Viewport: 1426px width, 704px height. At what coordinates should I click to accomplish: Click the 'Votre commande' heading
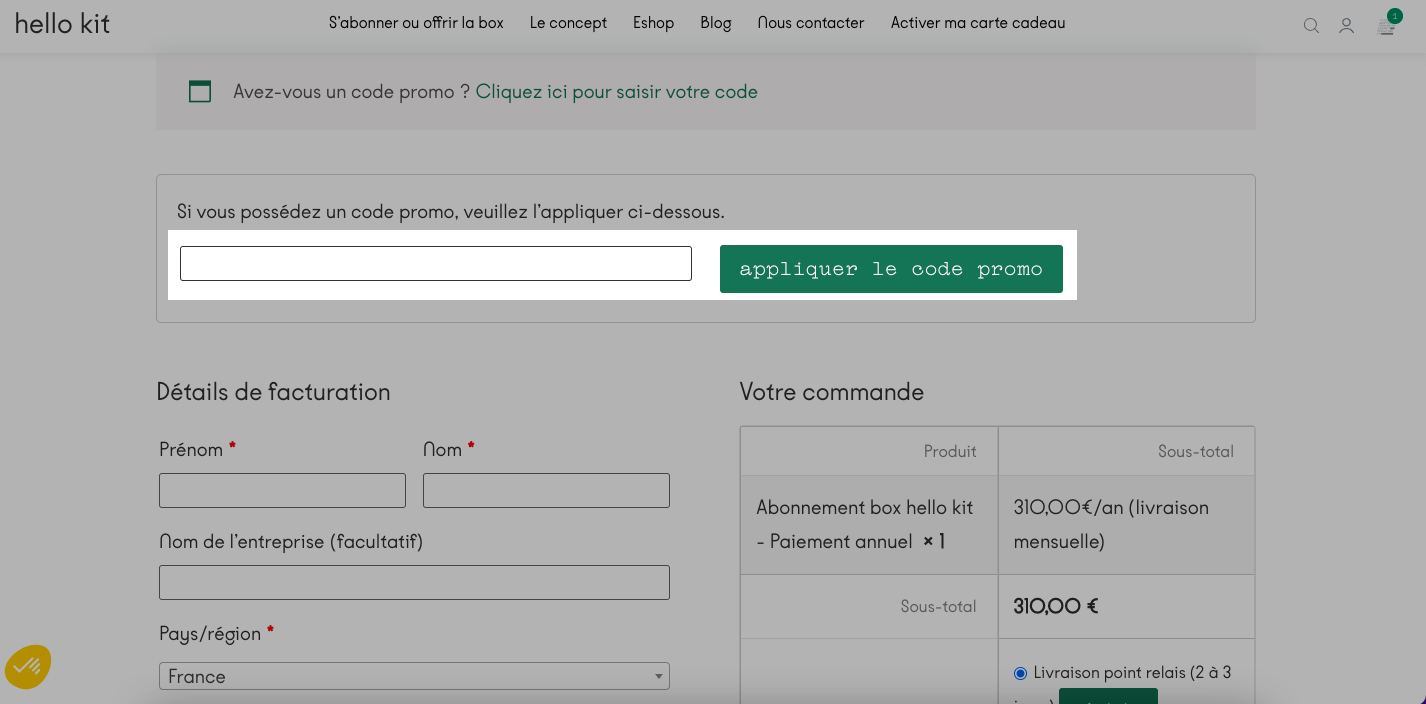click(832, 392)
